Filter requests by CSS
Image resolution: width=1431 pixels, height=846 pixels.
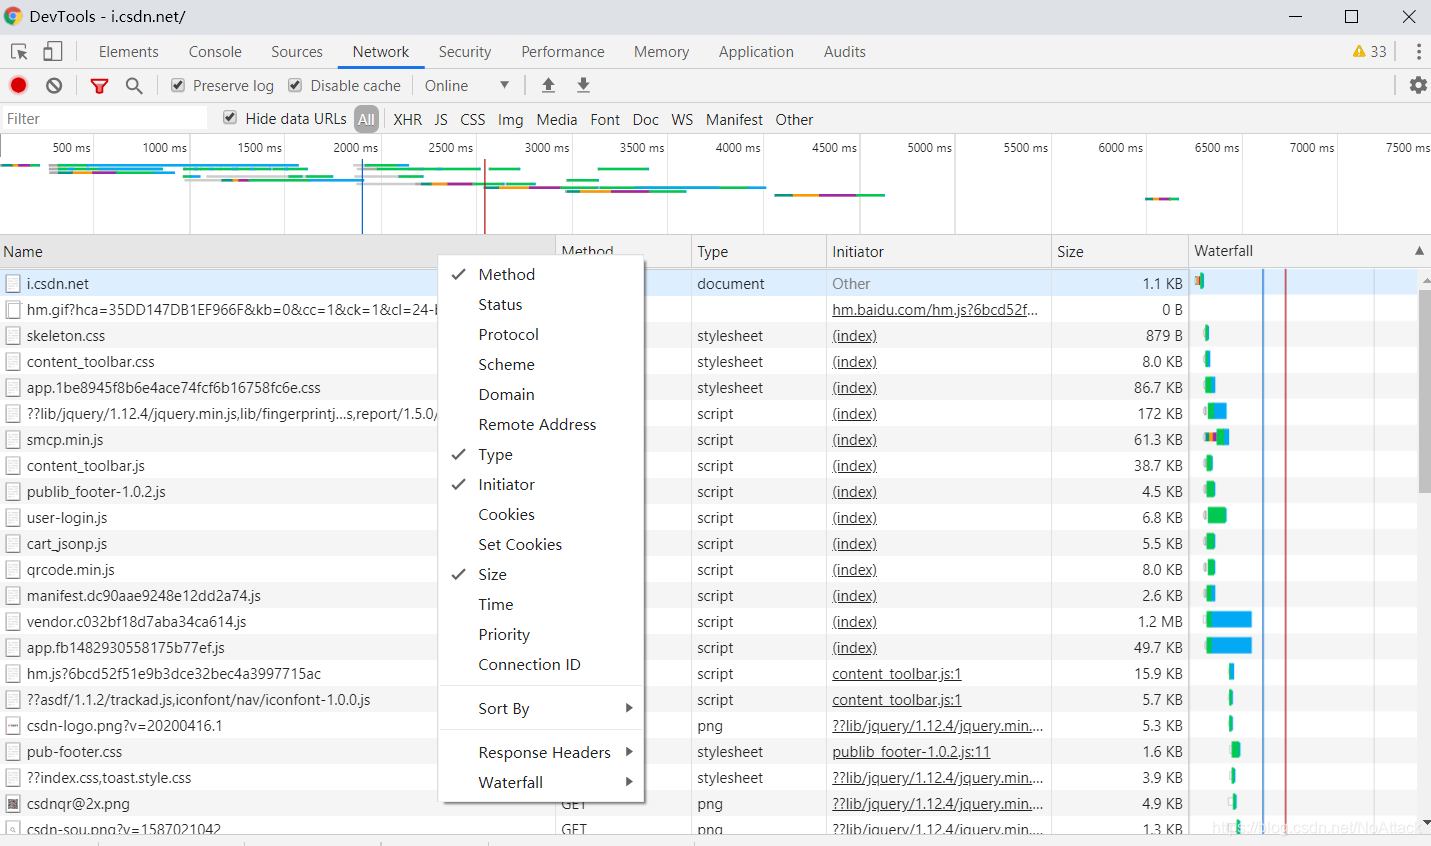click(473, 120)
